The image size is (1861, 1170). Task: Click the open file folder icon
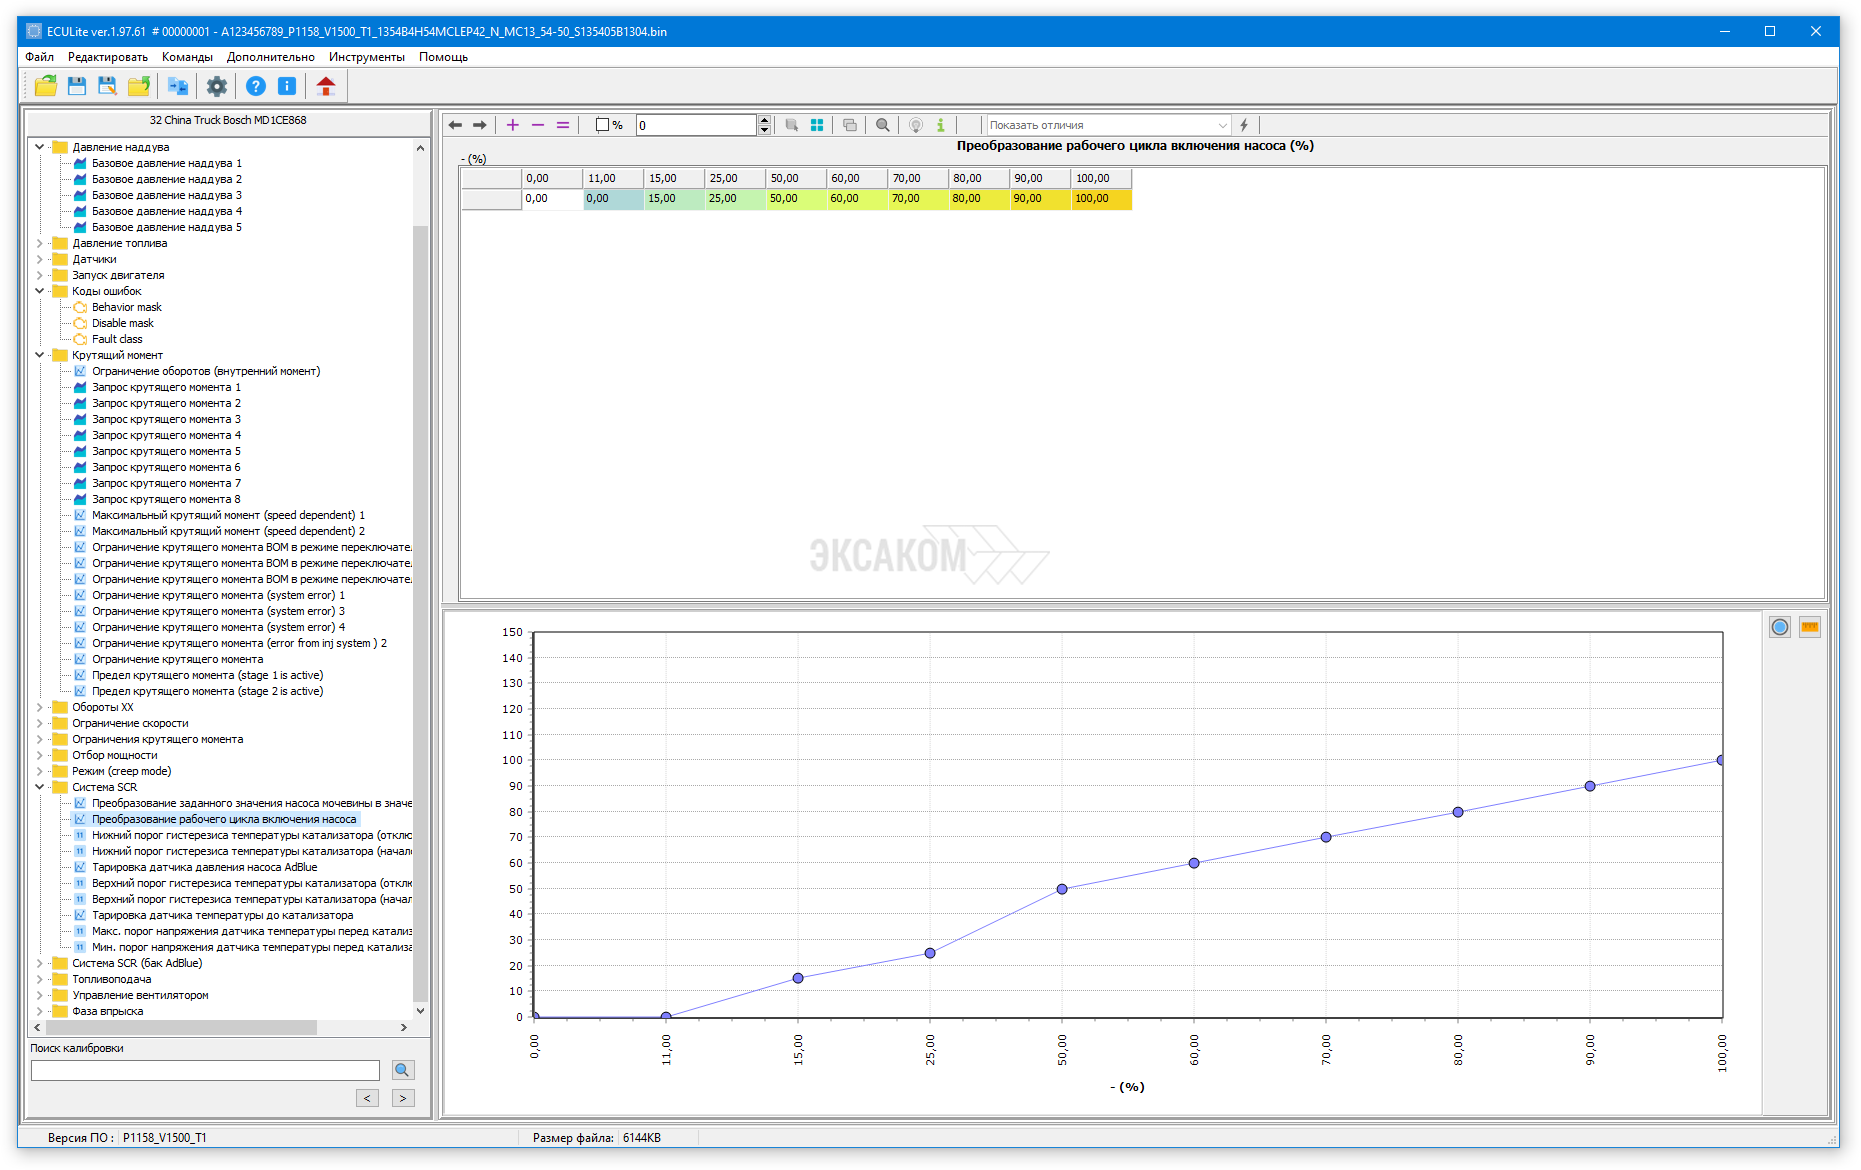click(46, 87)
